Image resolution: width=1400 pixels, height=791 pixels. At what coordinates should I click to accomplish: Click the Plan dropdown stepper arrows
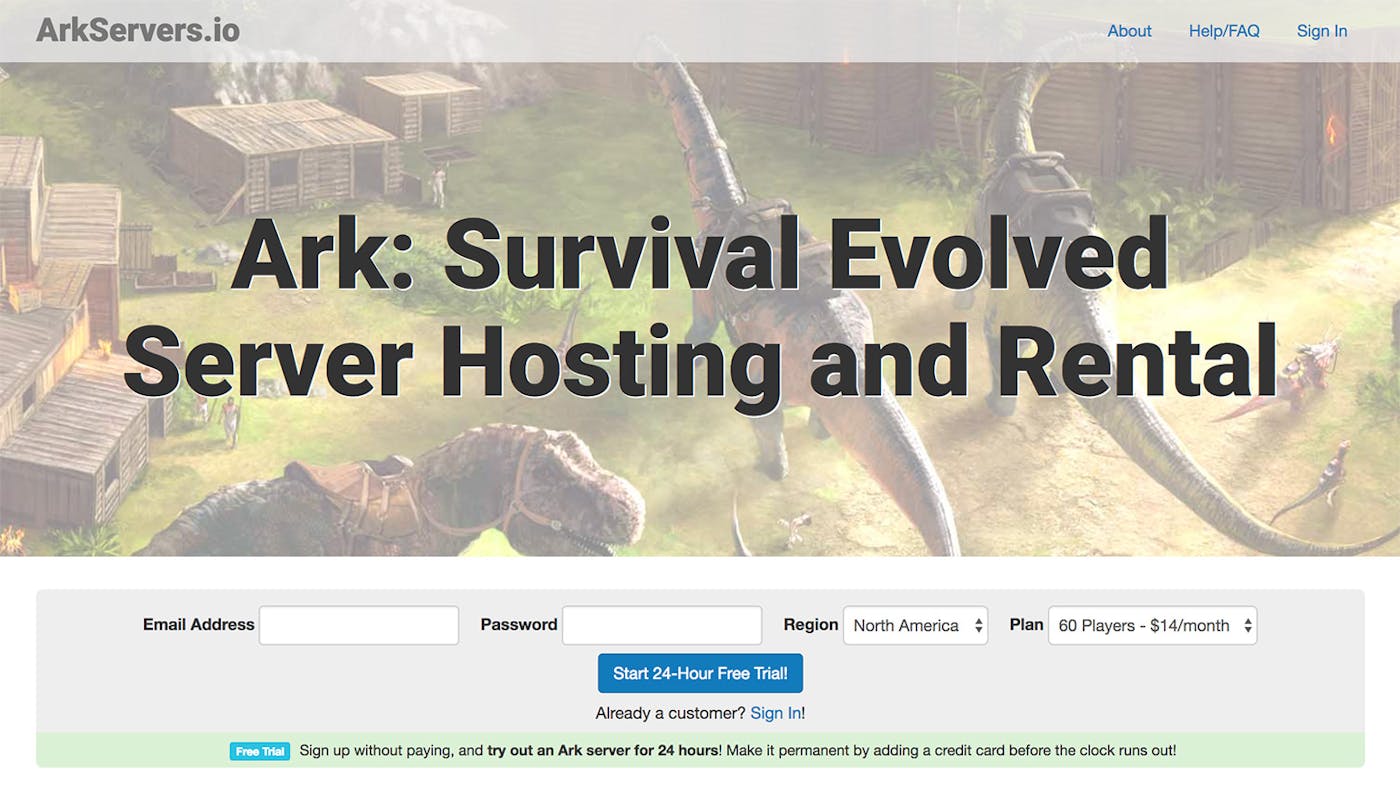pyautogui.click(x=1247, y=625)
